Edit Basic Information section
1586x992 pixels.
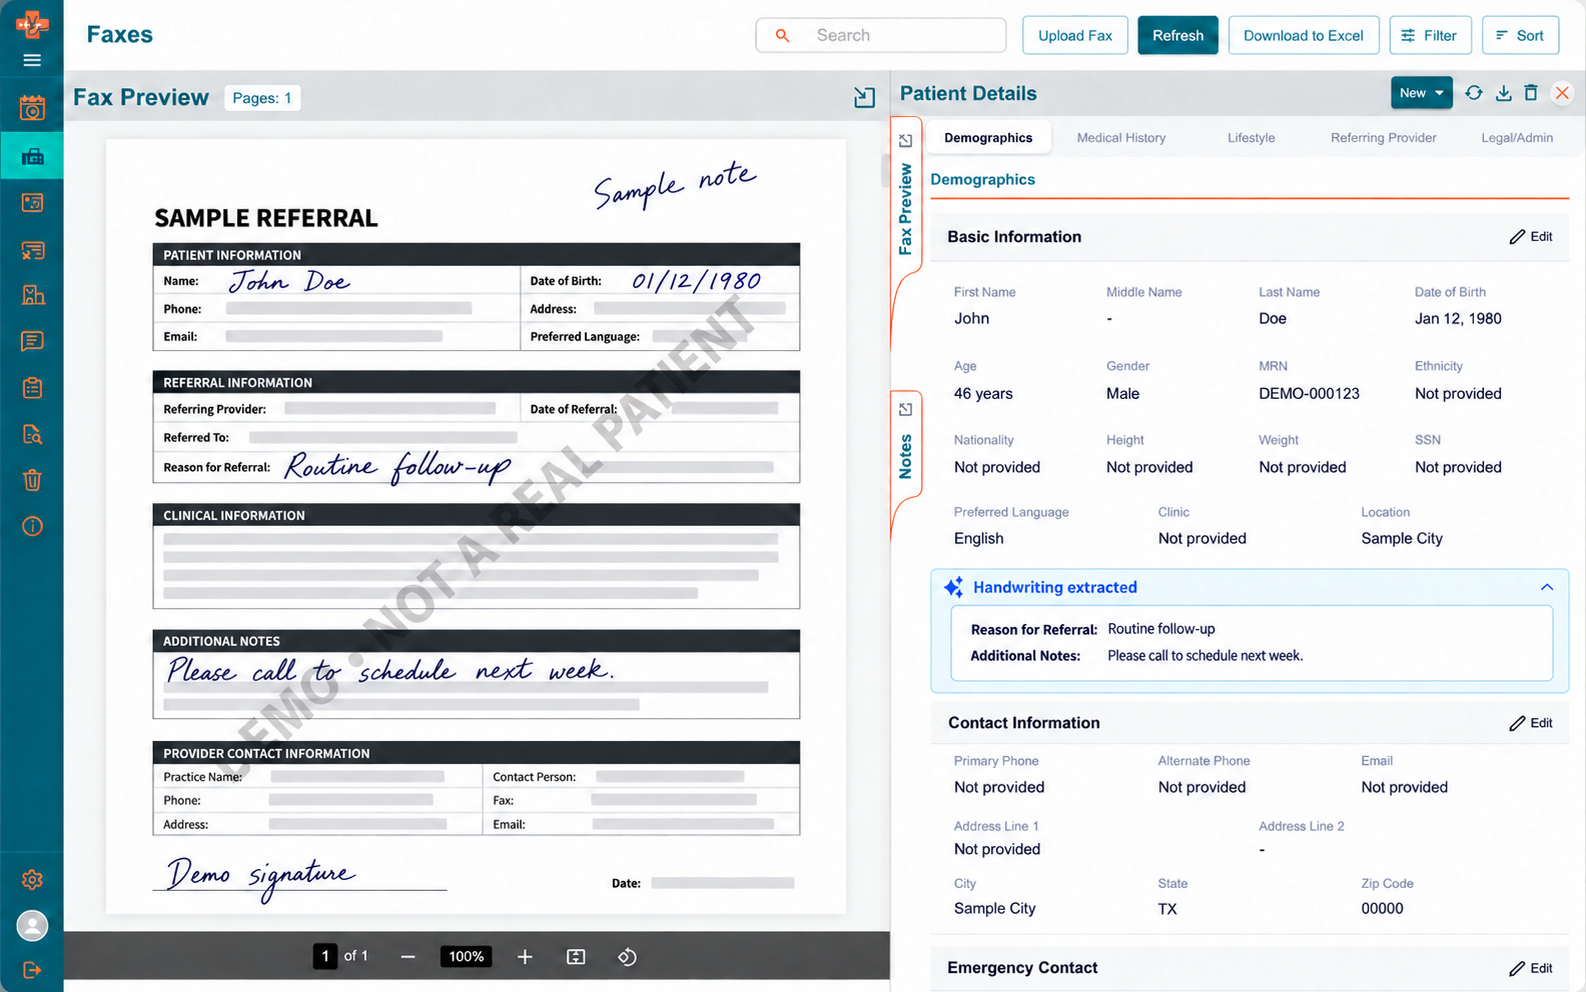point(1531,237)
